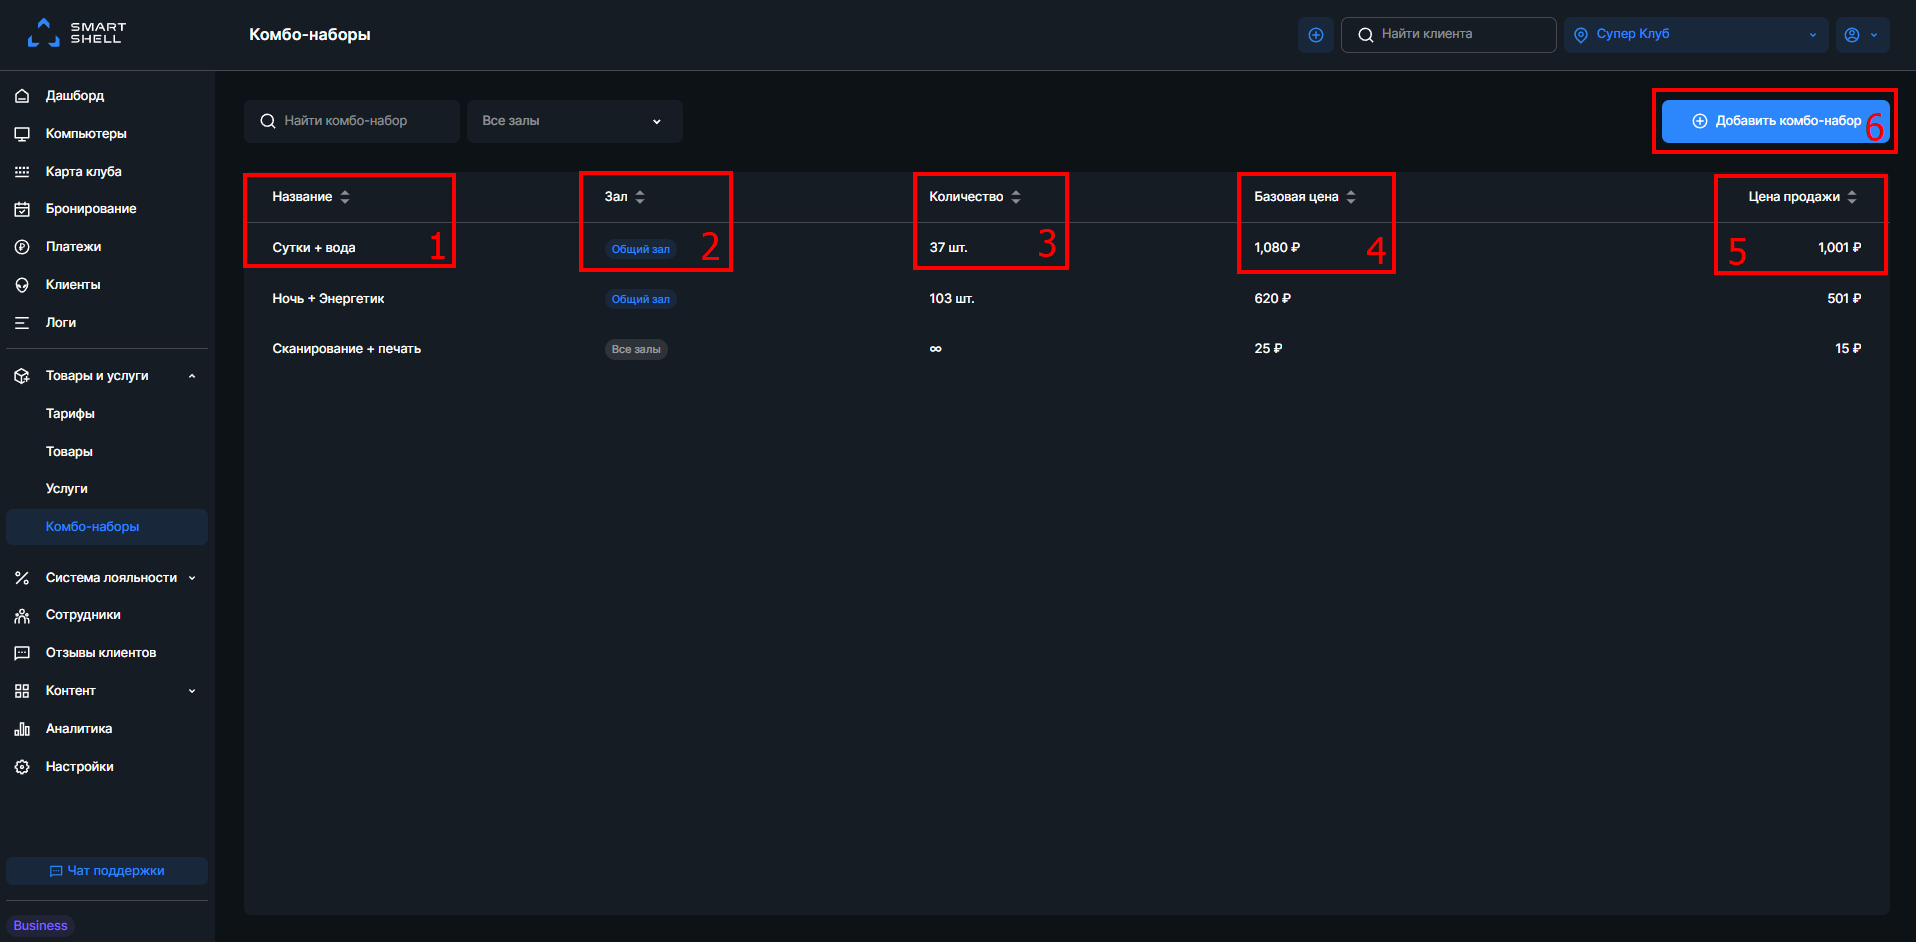1916x942 pixels.
Task: Click the Dashboard home icon
Action: coord(22,96)
